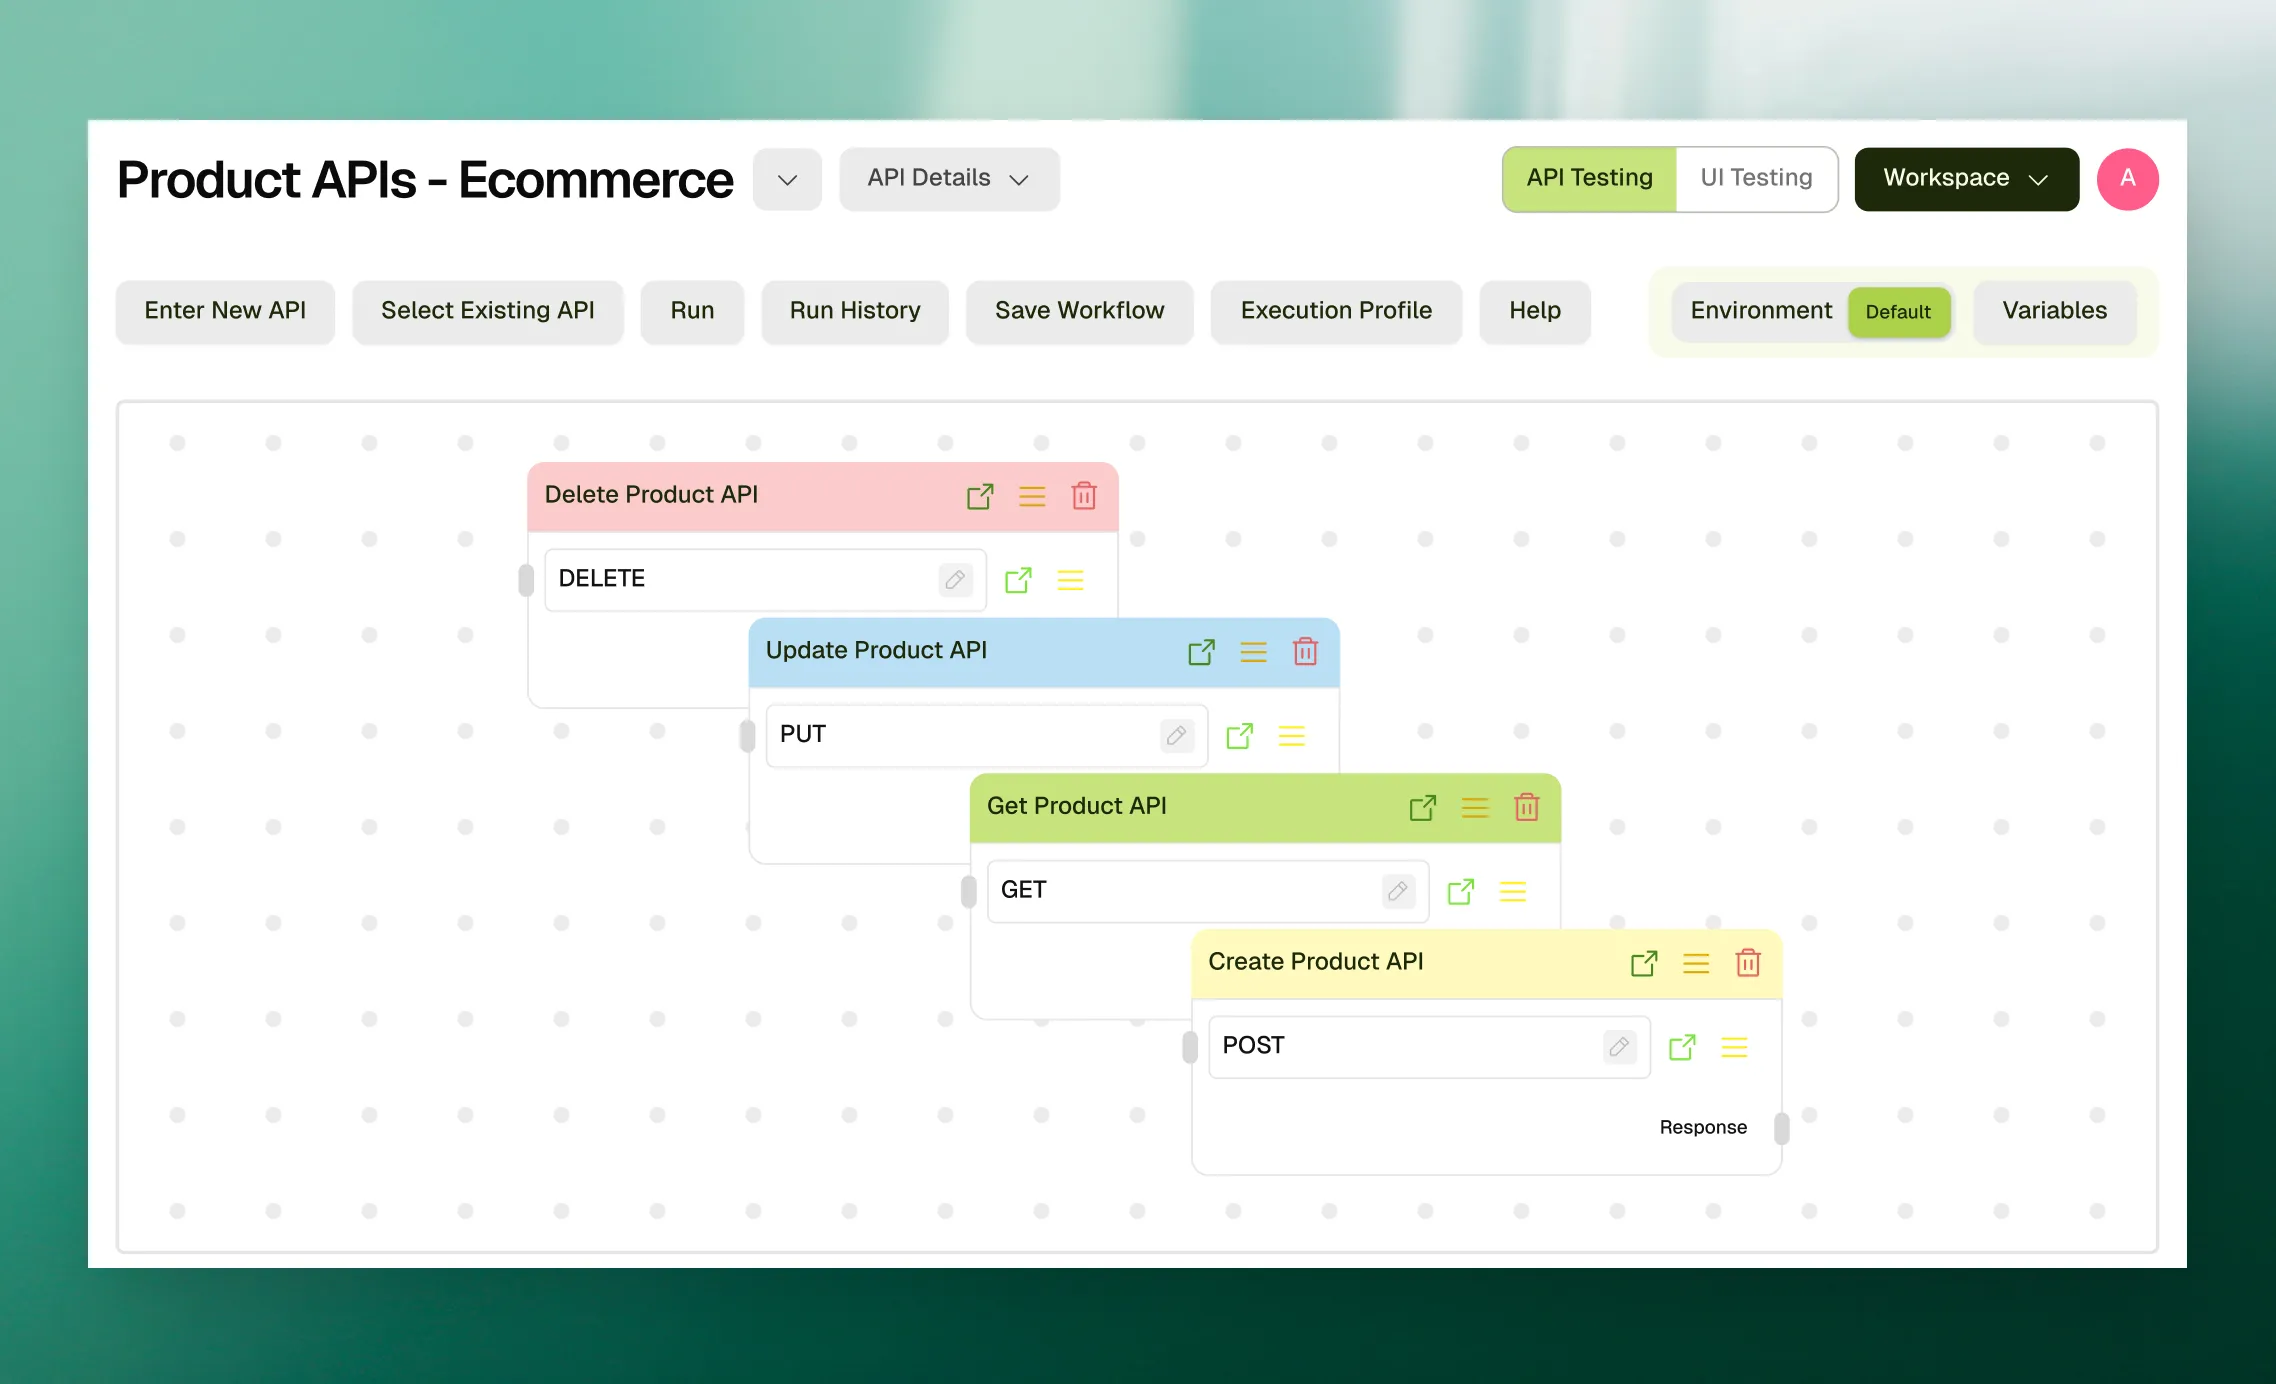Delete the Delete Product API node with trash icon

(x=1084, y=496)
